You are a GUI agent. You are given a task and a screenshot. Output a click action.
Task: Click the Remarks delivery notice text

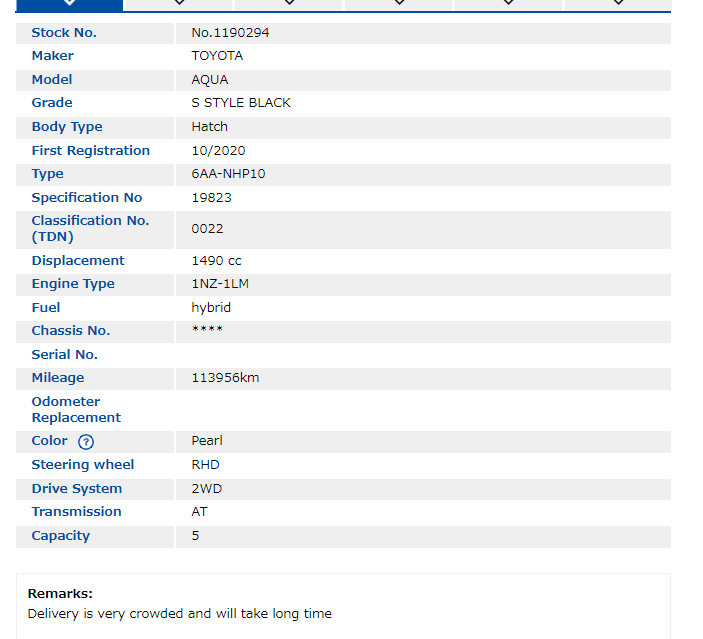pyautogui.click(x=179, y=613)
